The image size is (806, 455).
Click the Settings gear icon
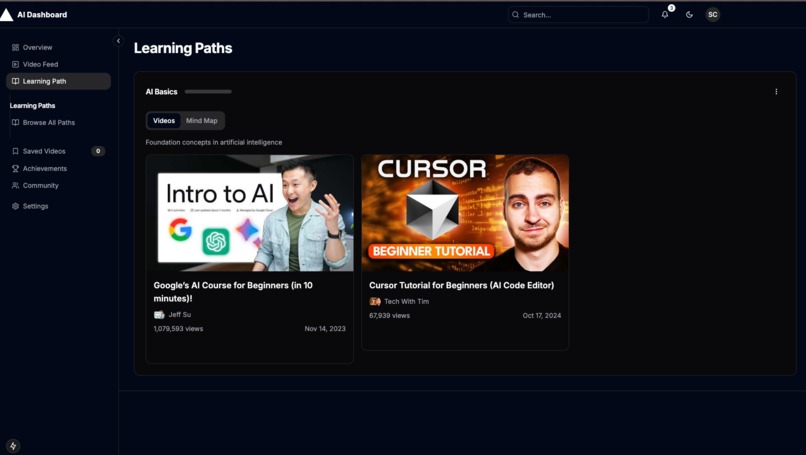click(x=15, y=206)
